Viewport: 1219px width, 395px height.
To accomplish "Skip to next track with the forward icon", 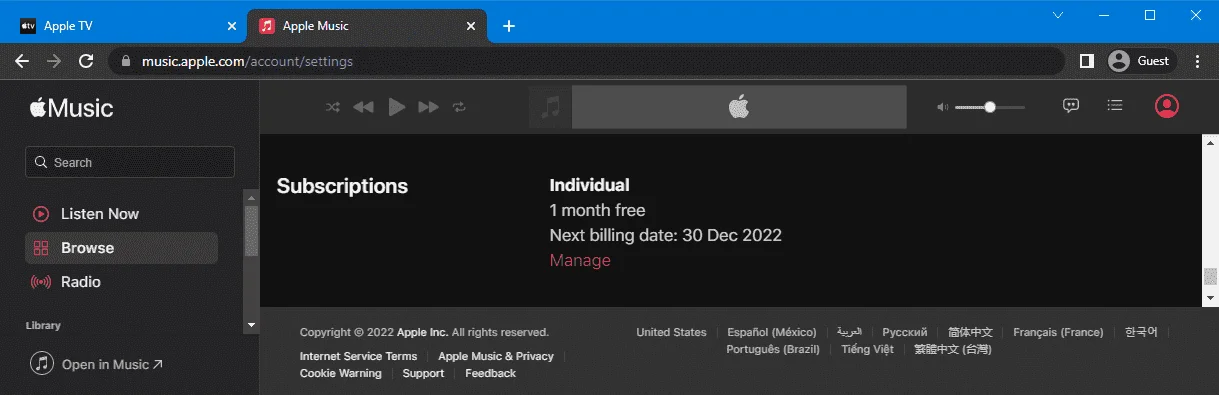I will 428,107.
